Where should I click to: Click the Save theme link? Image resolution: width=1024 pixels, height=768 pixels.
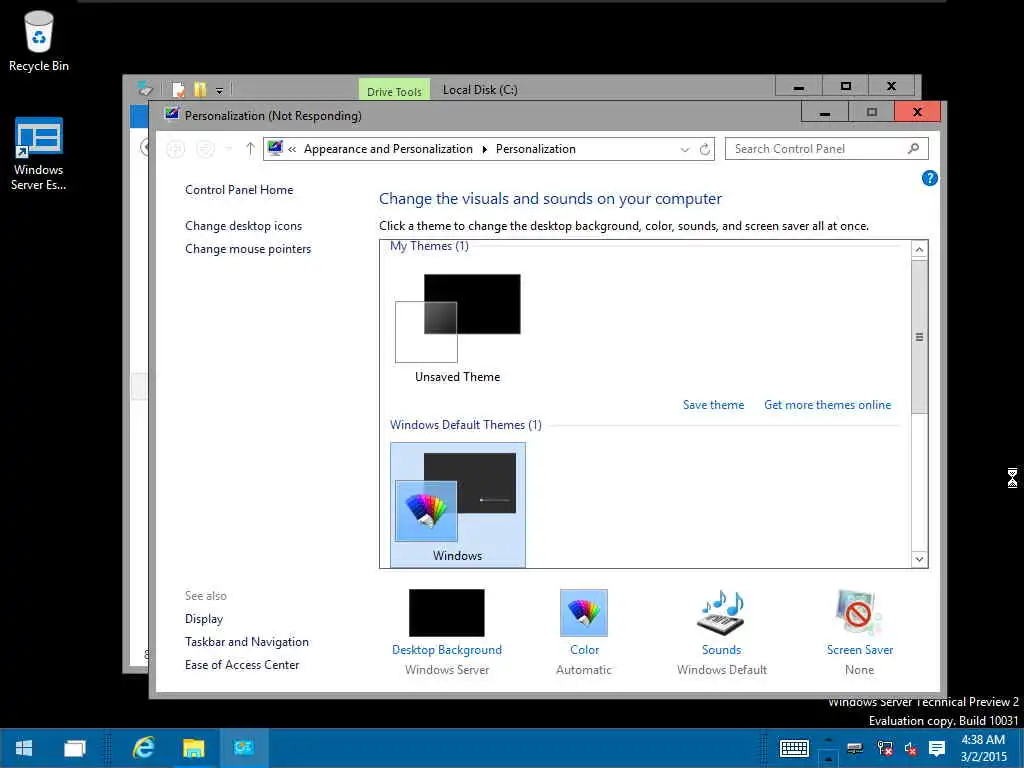[x=713, y=405]
